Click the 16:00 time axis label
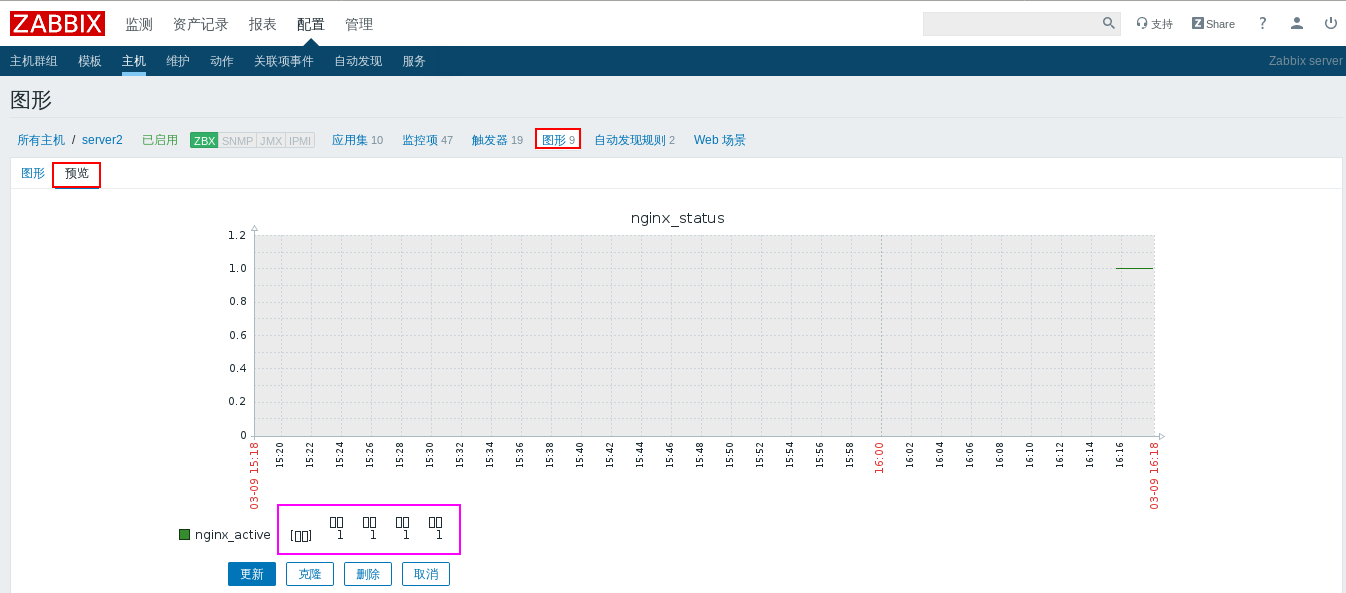1346x593 pixels. [x=880, y=458]
